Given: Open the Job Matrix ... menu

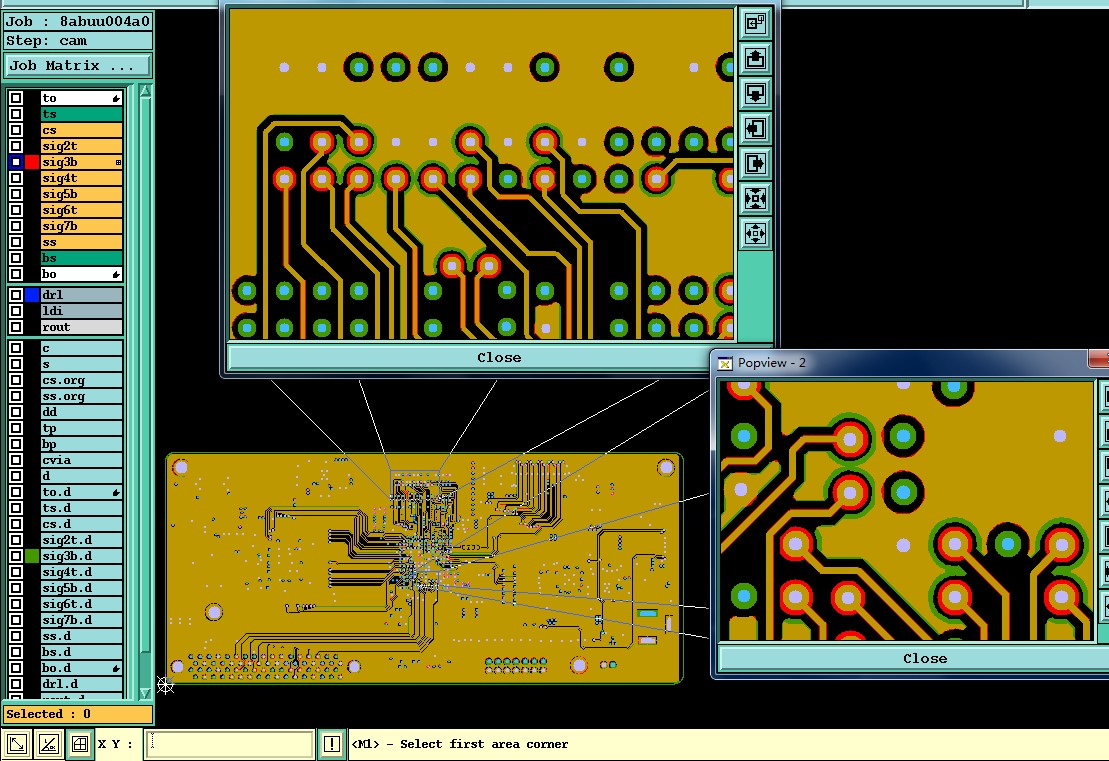Looking at the screenshot, I should (78, 66).
